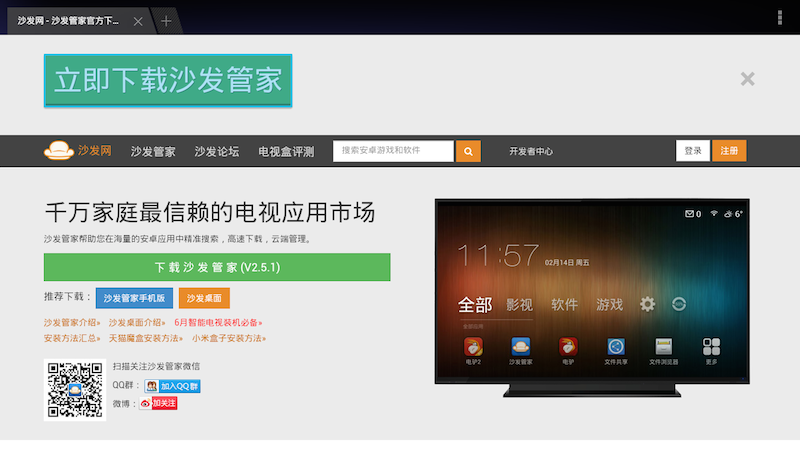Click the 电驴2 app icon
This screenshot has width=800, height=450.
[x=473, y=347]
